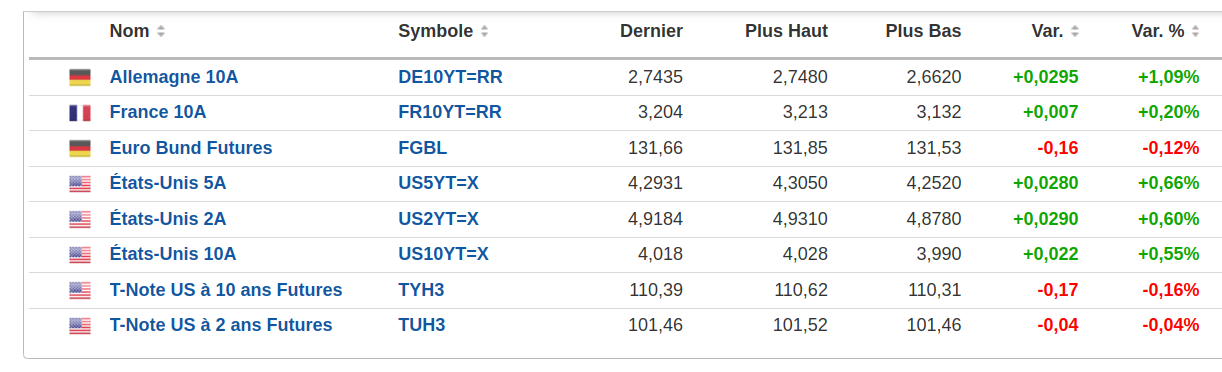Open the Allemagne 10A bond link
The height and width of the screenshot is (372, 1222).
tap(174, 77)
